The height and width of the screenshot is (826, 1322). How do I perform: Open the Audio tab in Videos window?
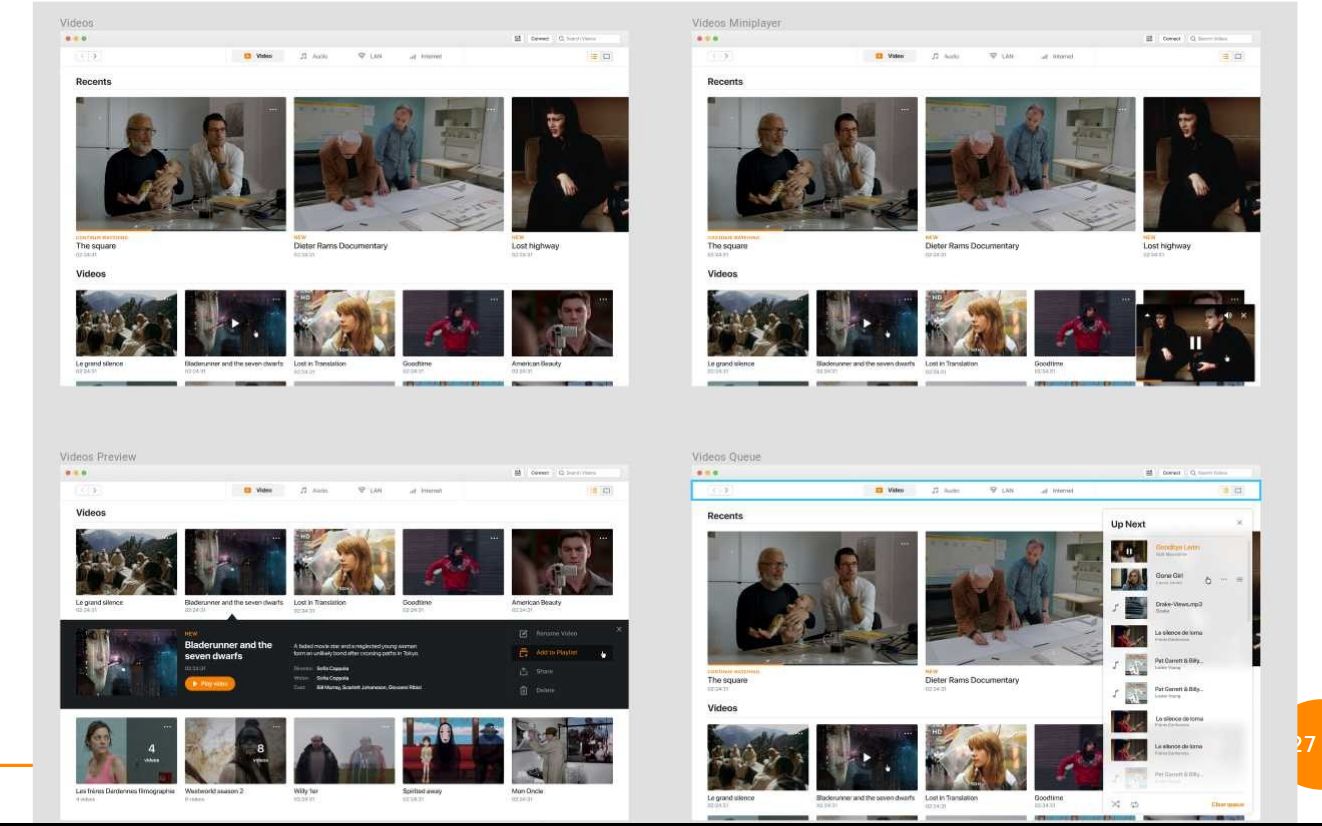tap(315, 56)
